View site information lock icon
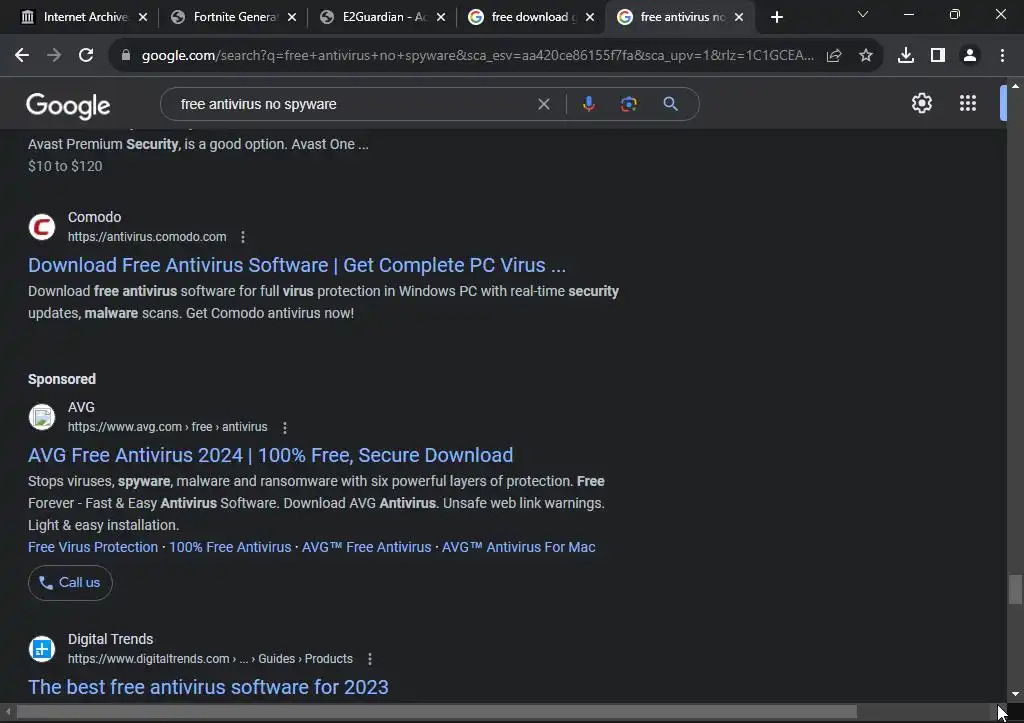This screenshot has width=1024, height=723. pyautogui.click(x=125, y=56)
